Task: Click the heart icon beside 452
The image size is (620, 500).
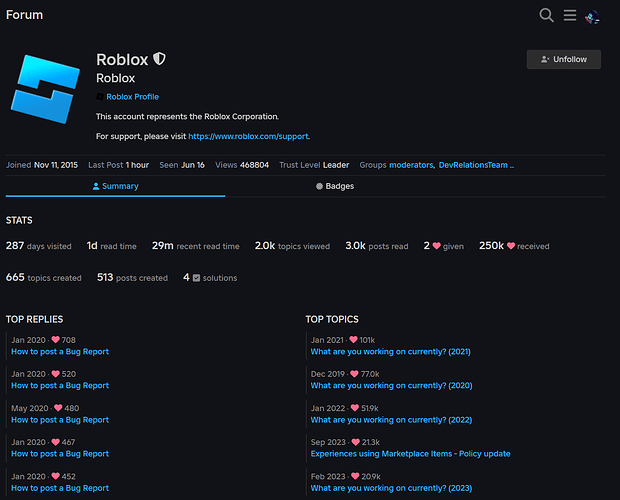Action: click(56, 476)
